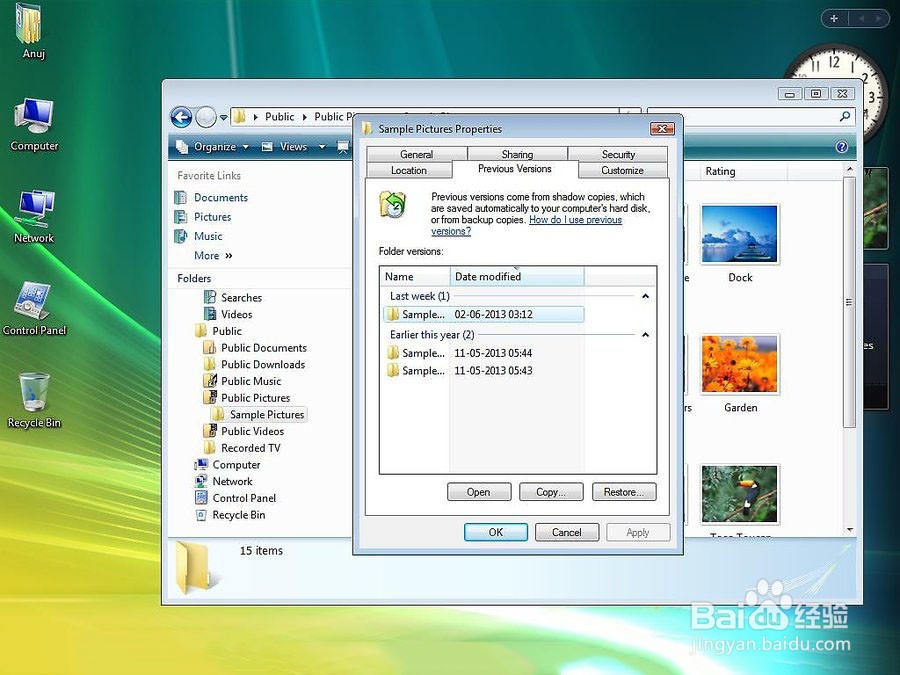This screenshot has height=675, width=900.
Task: Select the 02-06-2013 03:12 folder version
Action: 483,314
